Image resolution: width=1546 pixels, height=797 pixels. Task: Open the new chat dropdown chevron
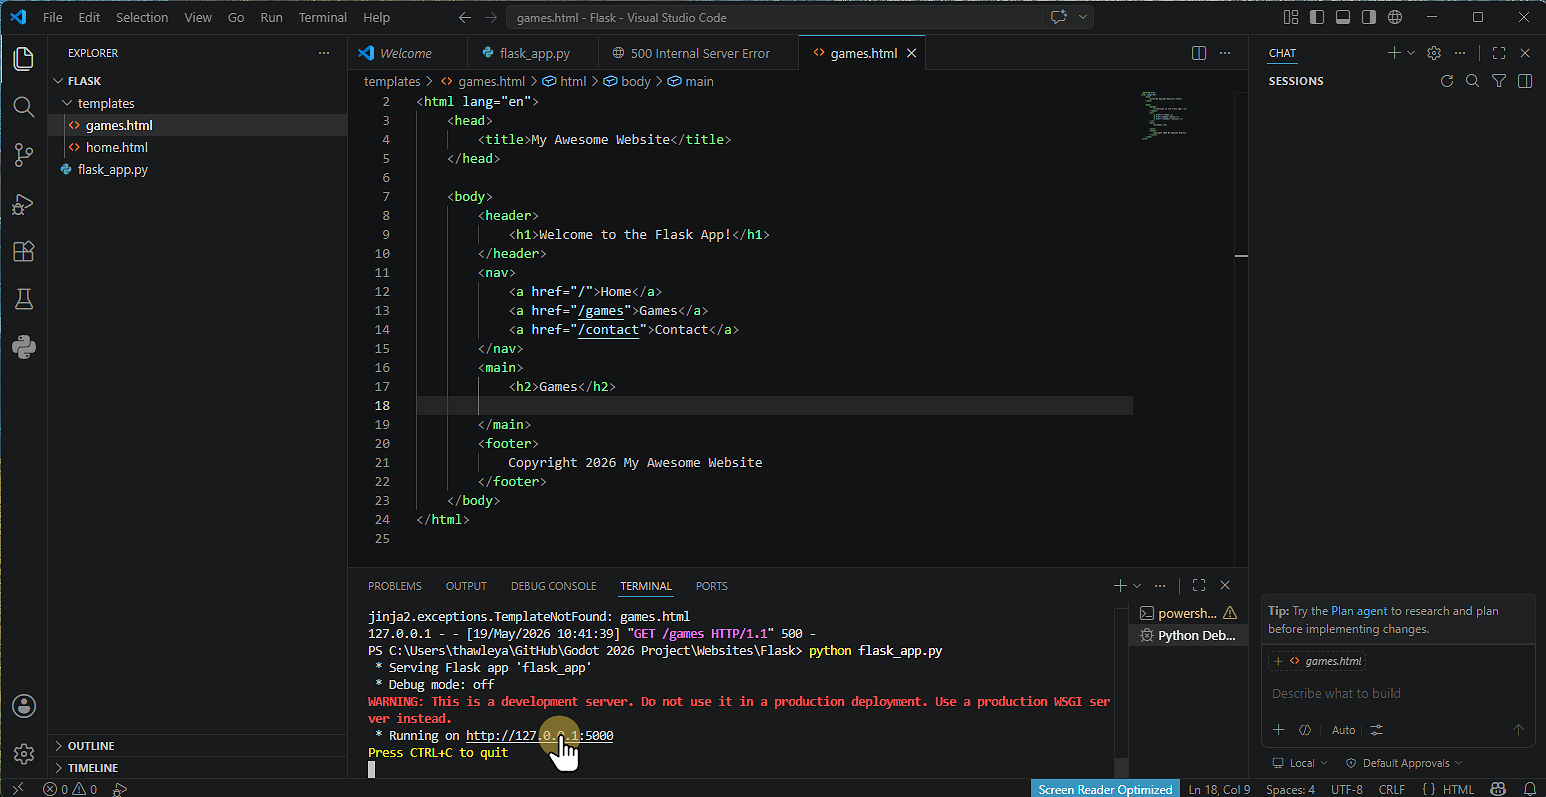(x=1411, y=53)
